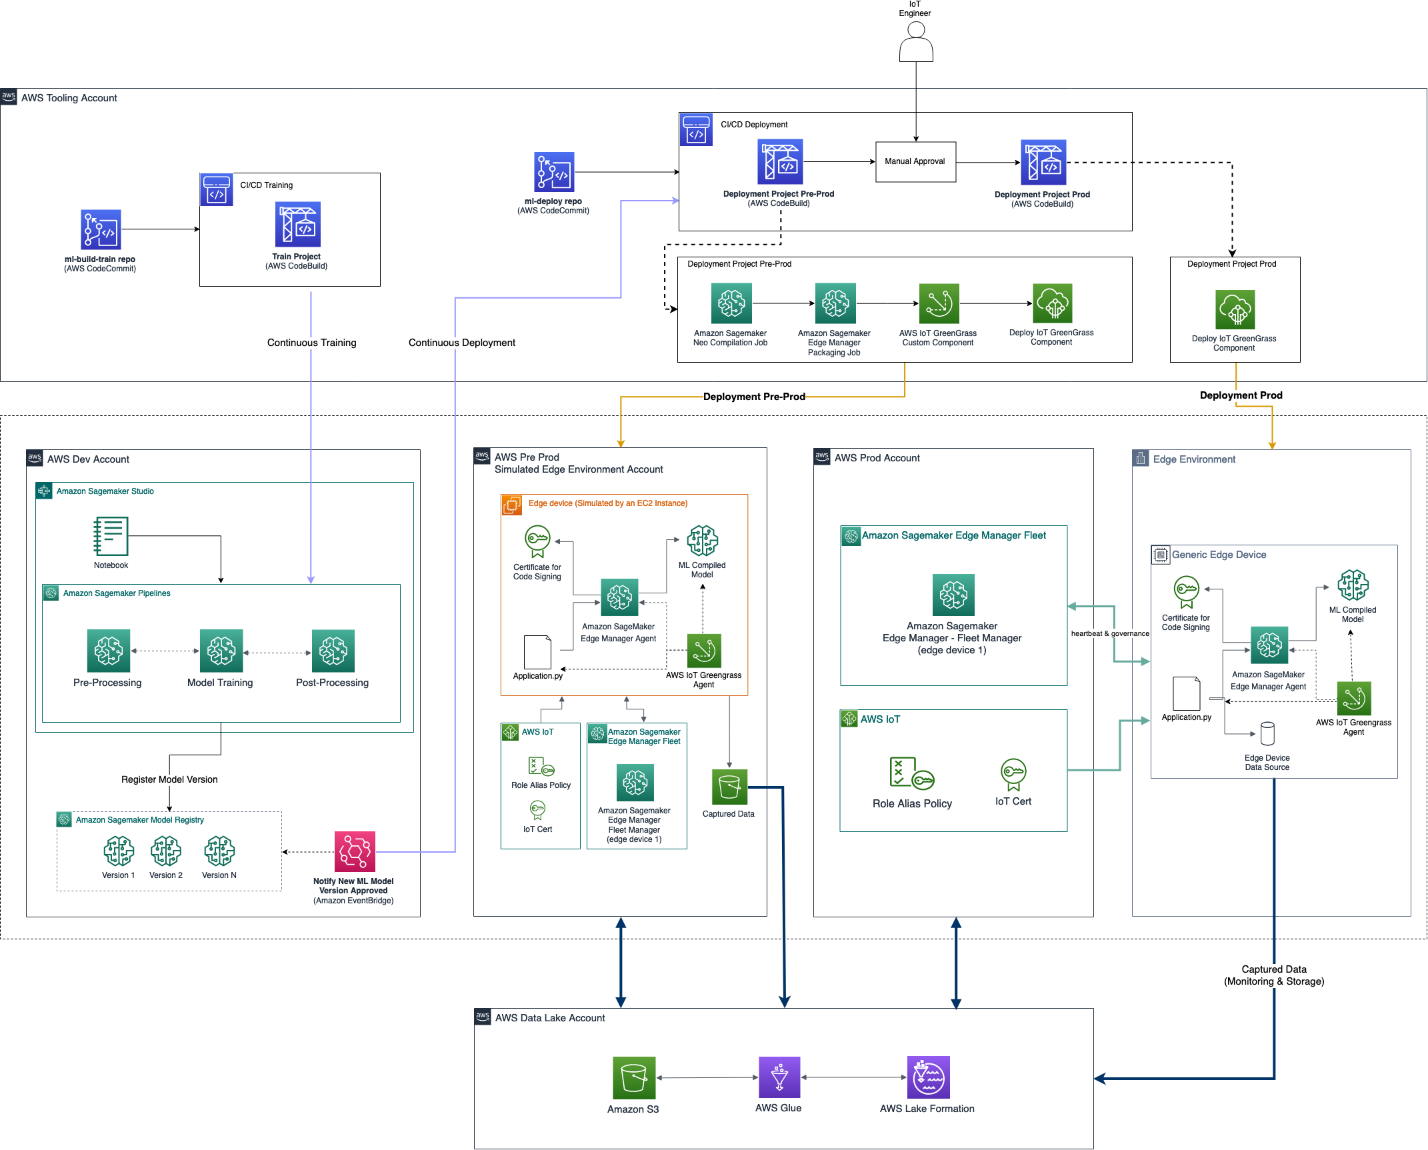Select the 'Generic Edge Device' heading

pos(1219,555)
